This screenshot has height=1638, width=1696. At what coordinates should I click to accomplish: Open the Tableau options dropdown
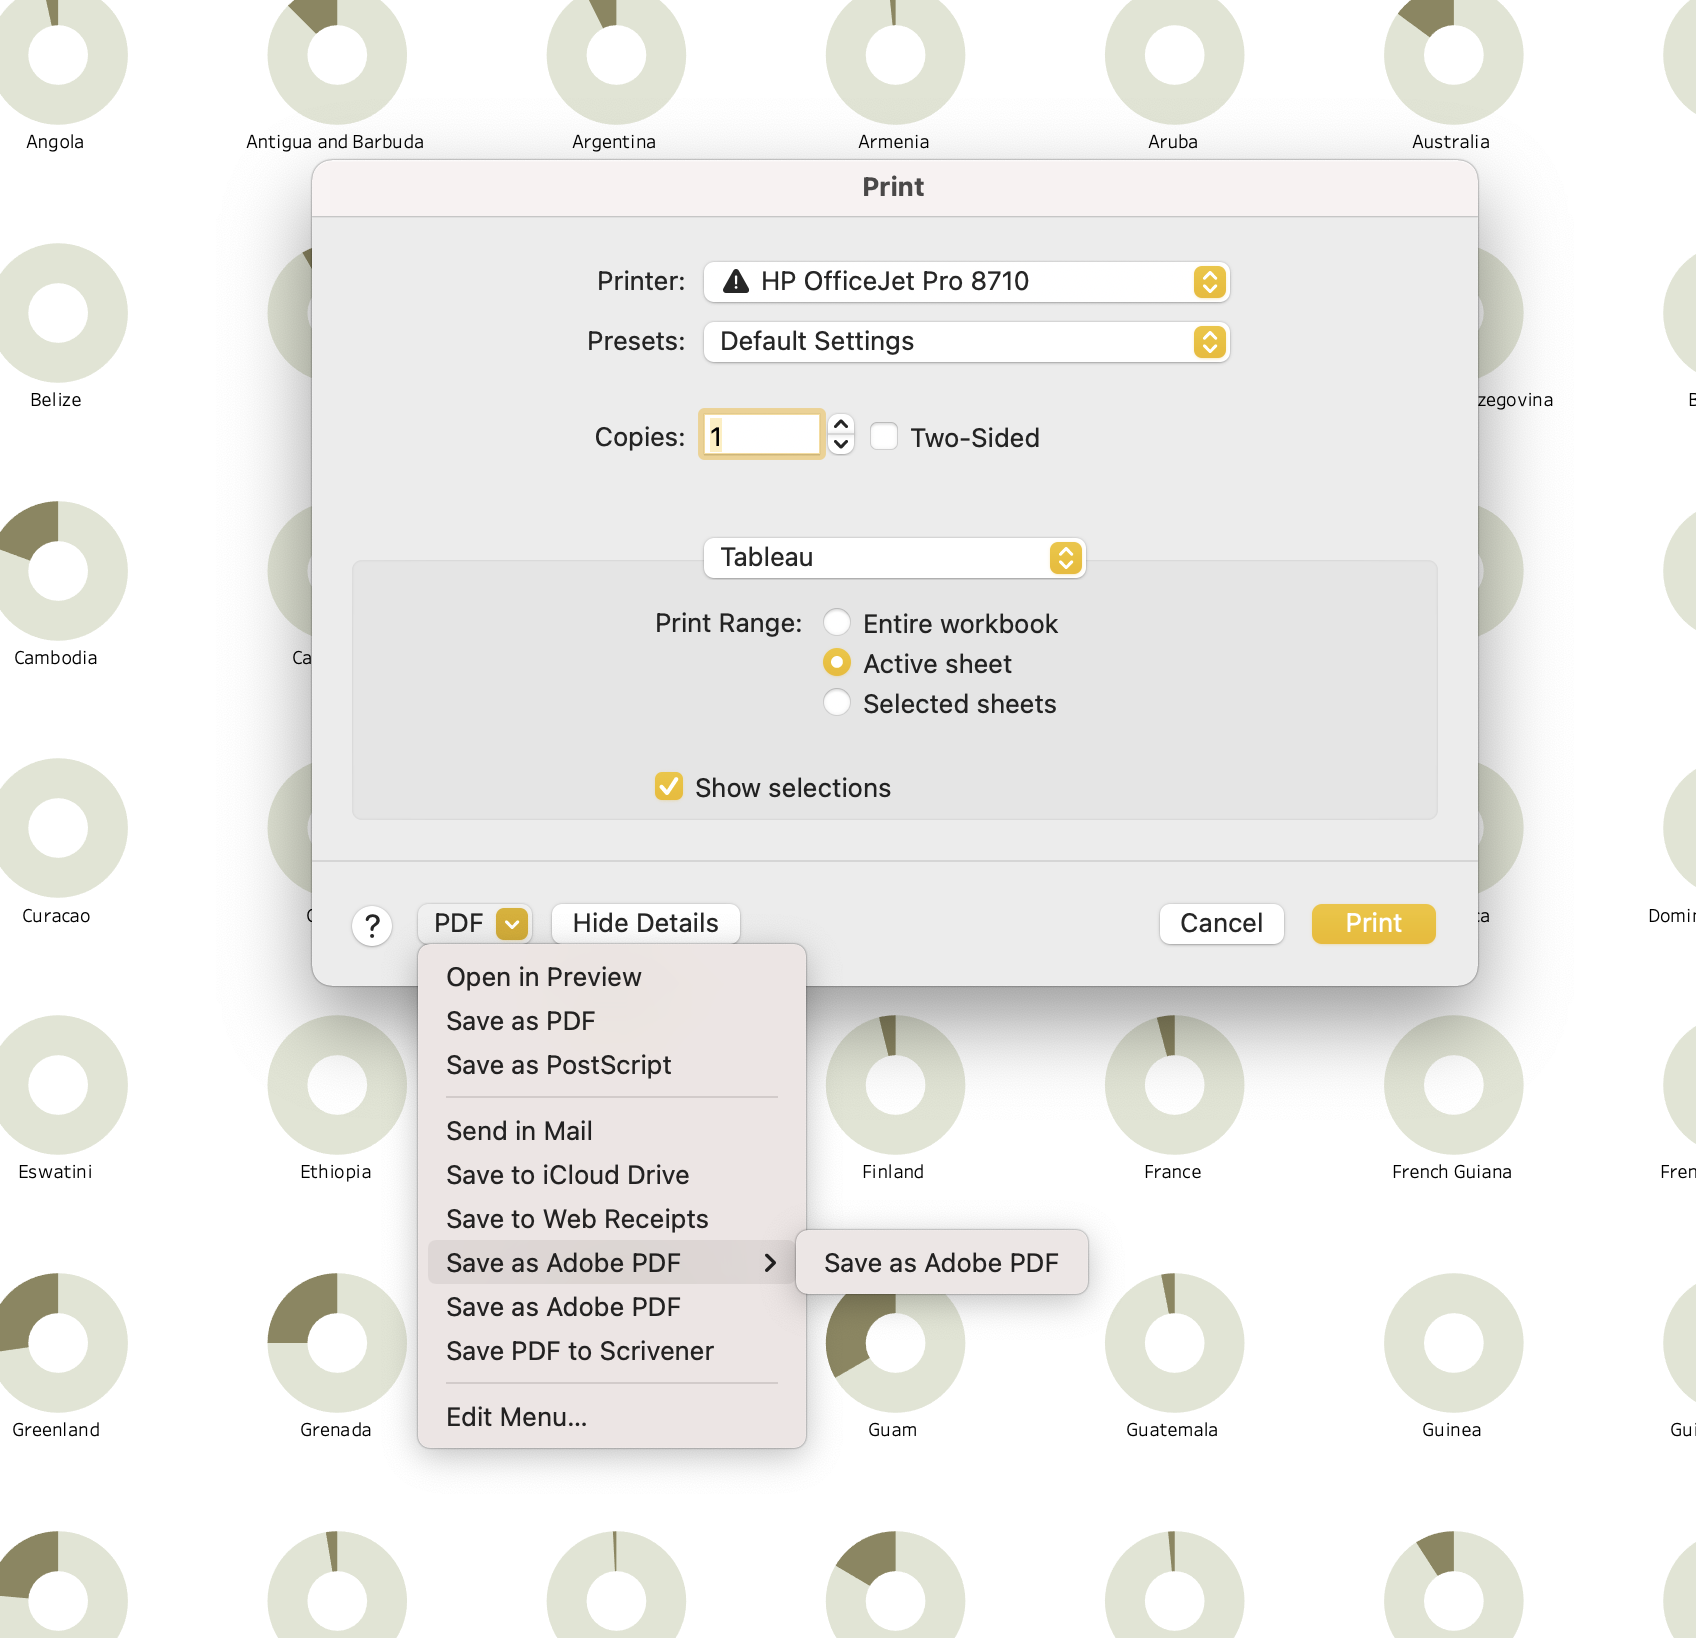[1063, 557]
